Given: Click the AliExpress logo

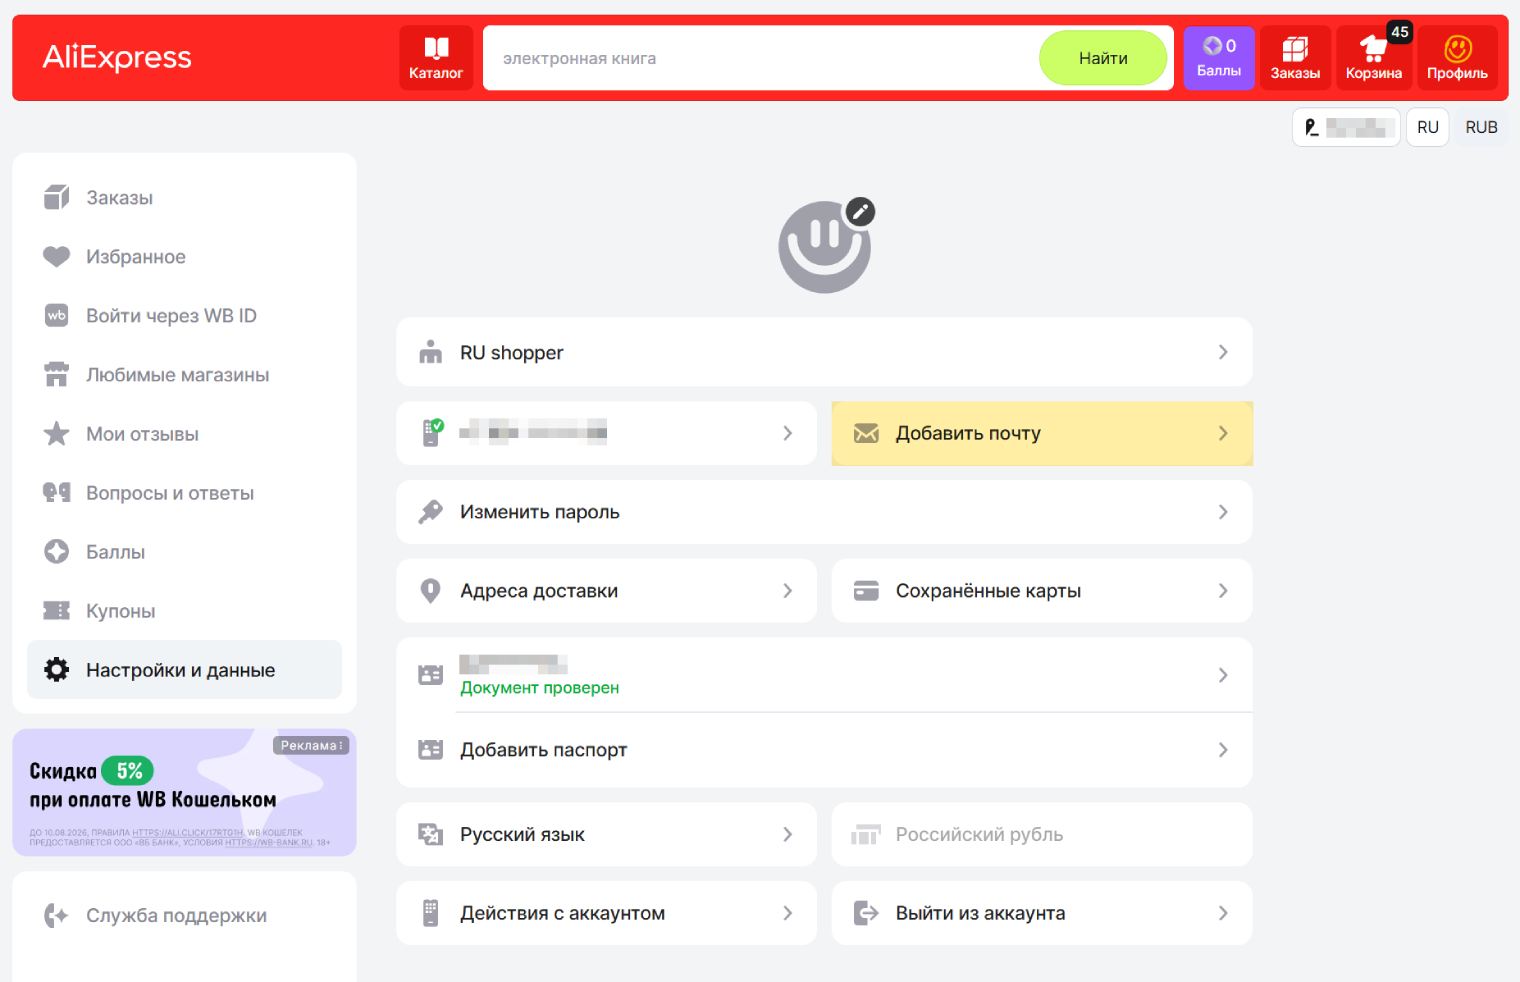Looking at the screenshot, I should pyautogui.click(x=117, y=57).
